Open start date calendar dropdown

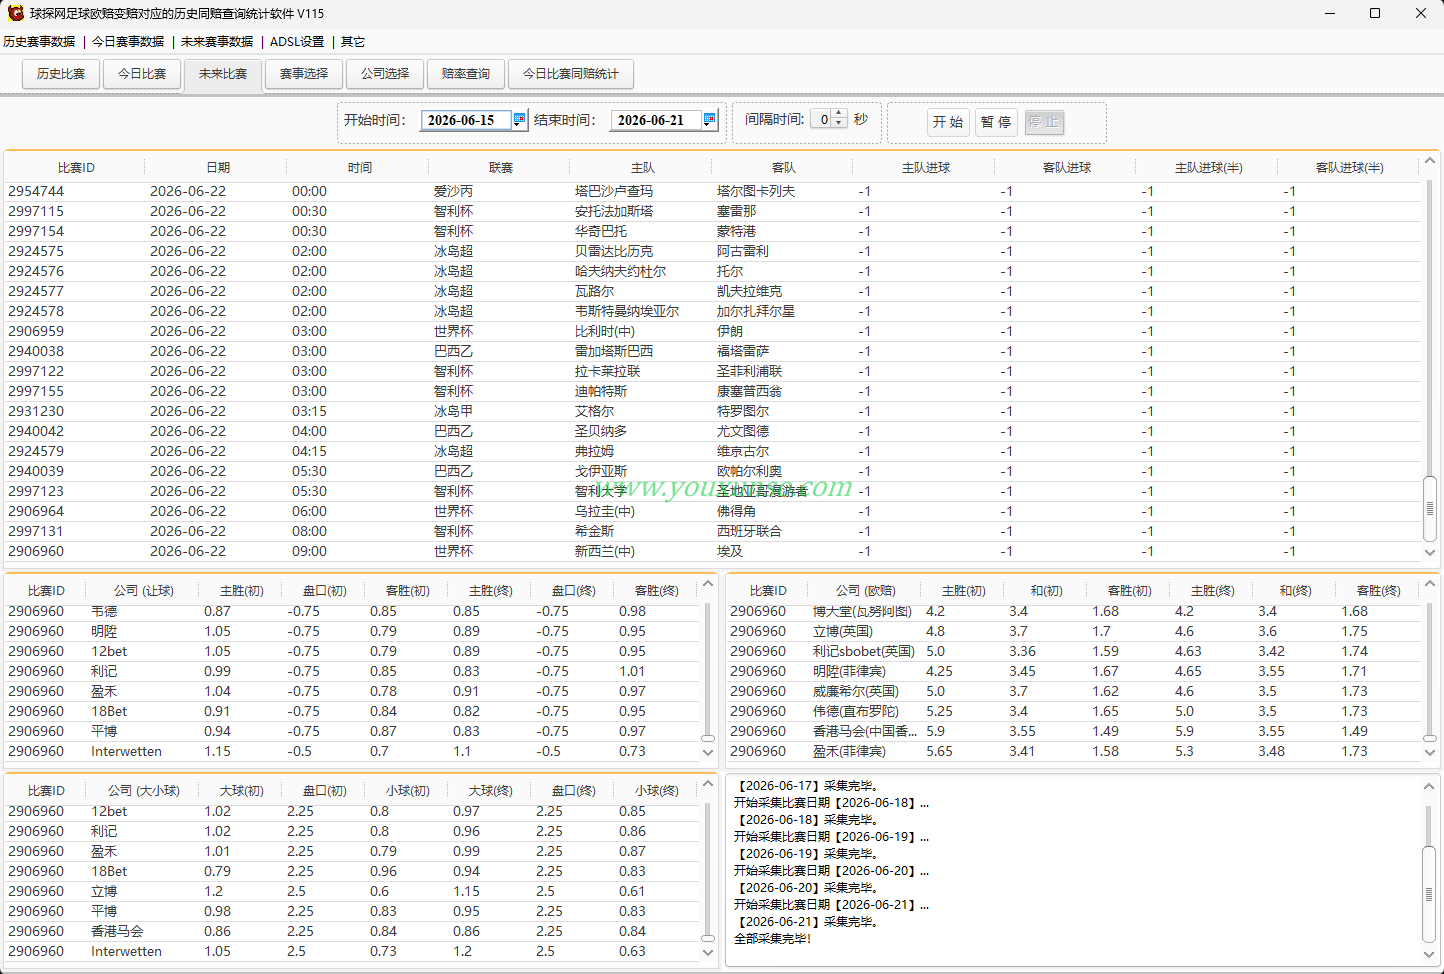click(x=519, y=120)
